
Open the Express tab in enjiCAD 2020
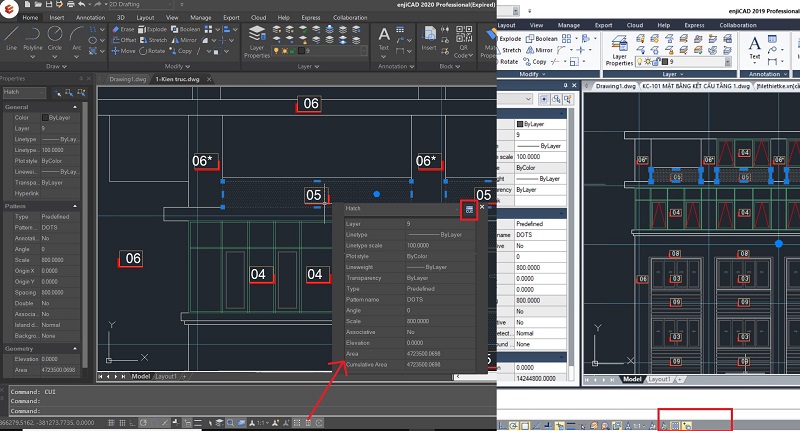pos(311,17)
